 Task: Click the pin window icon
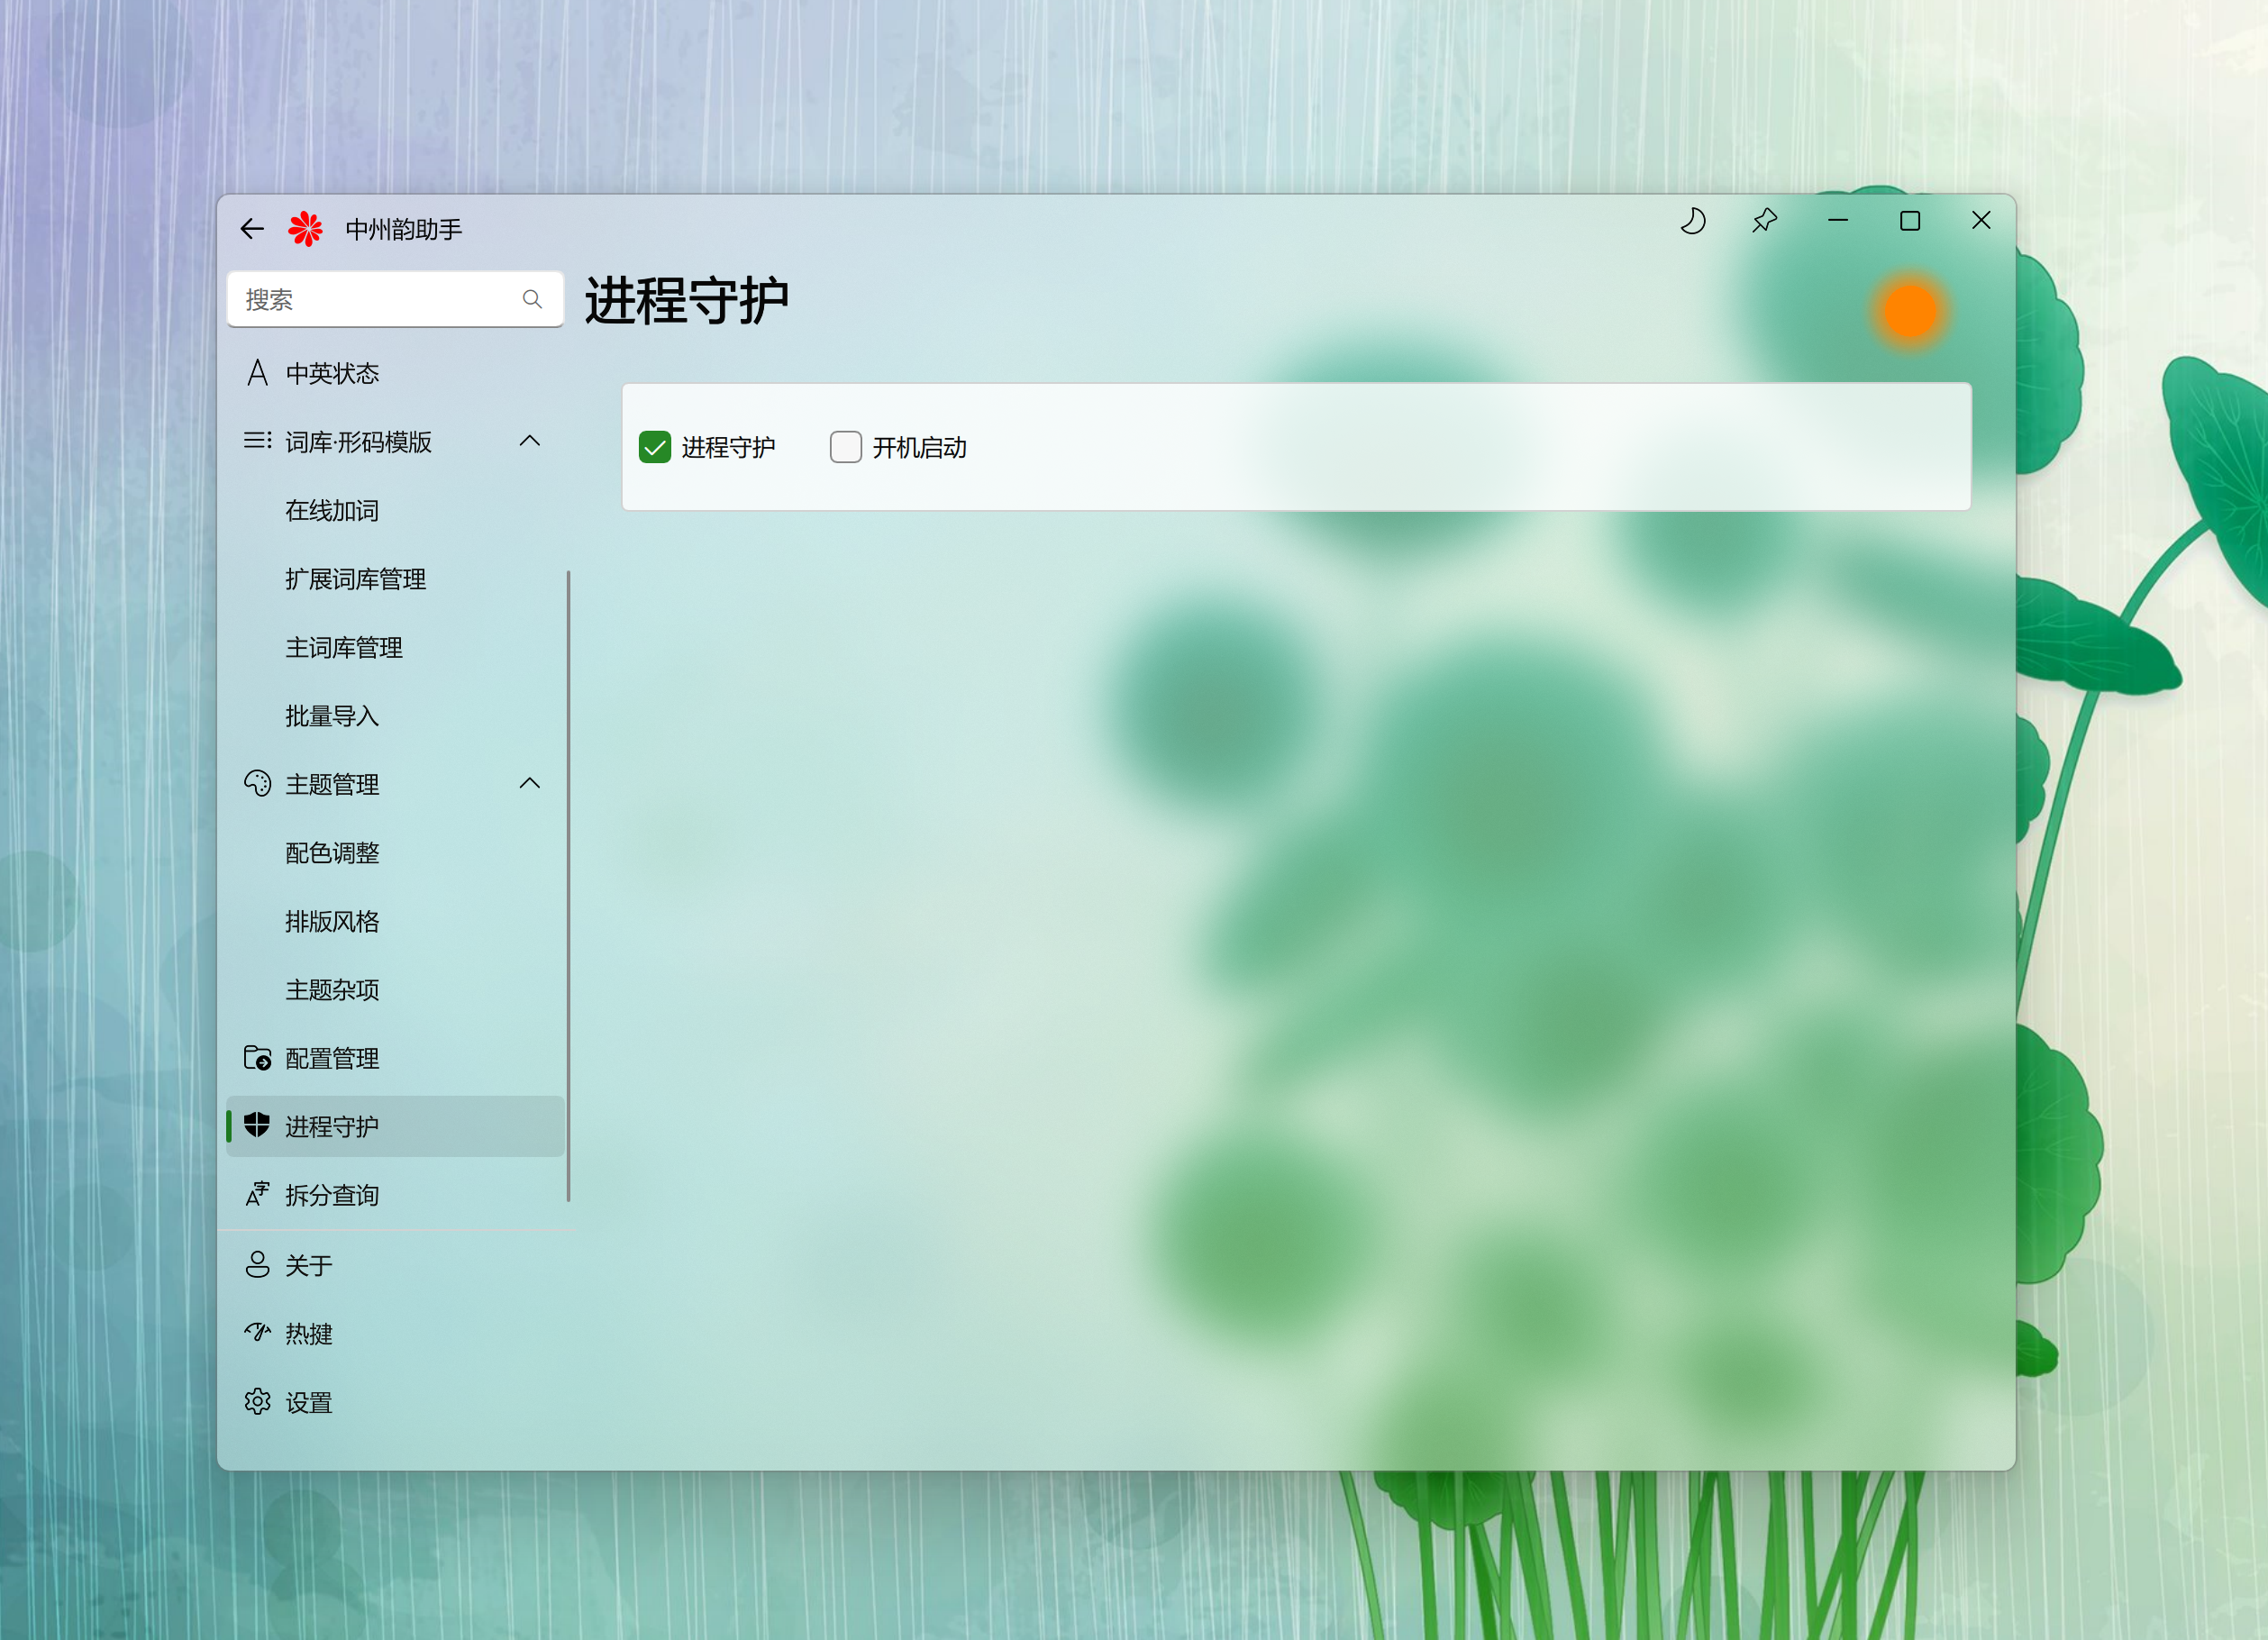1764,221
